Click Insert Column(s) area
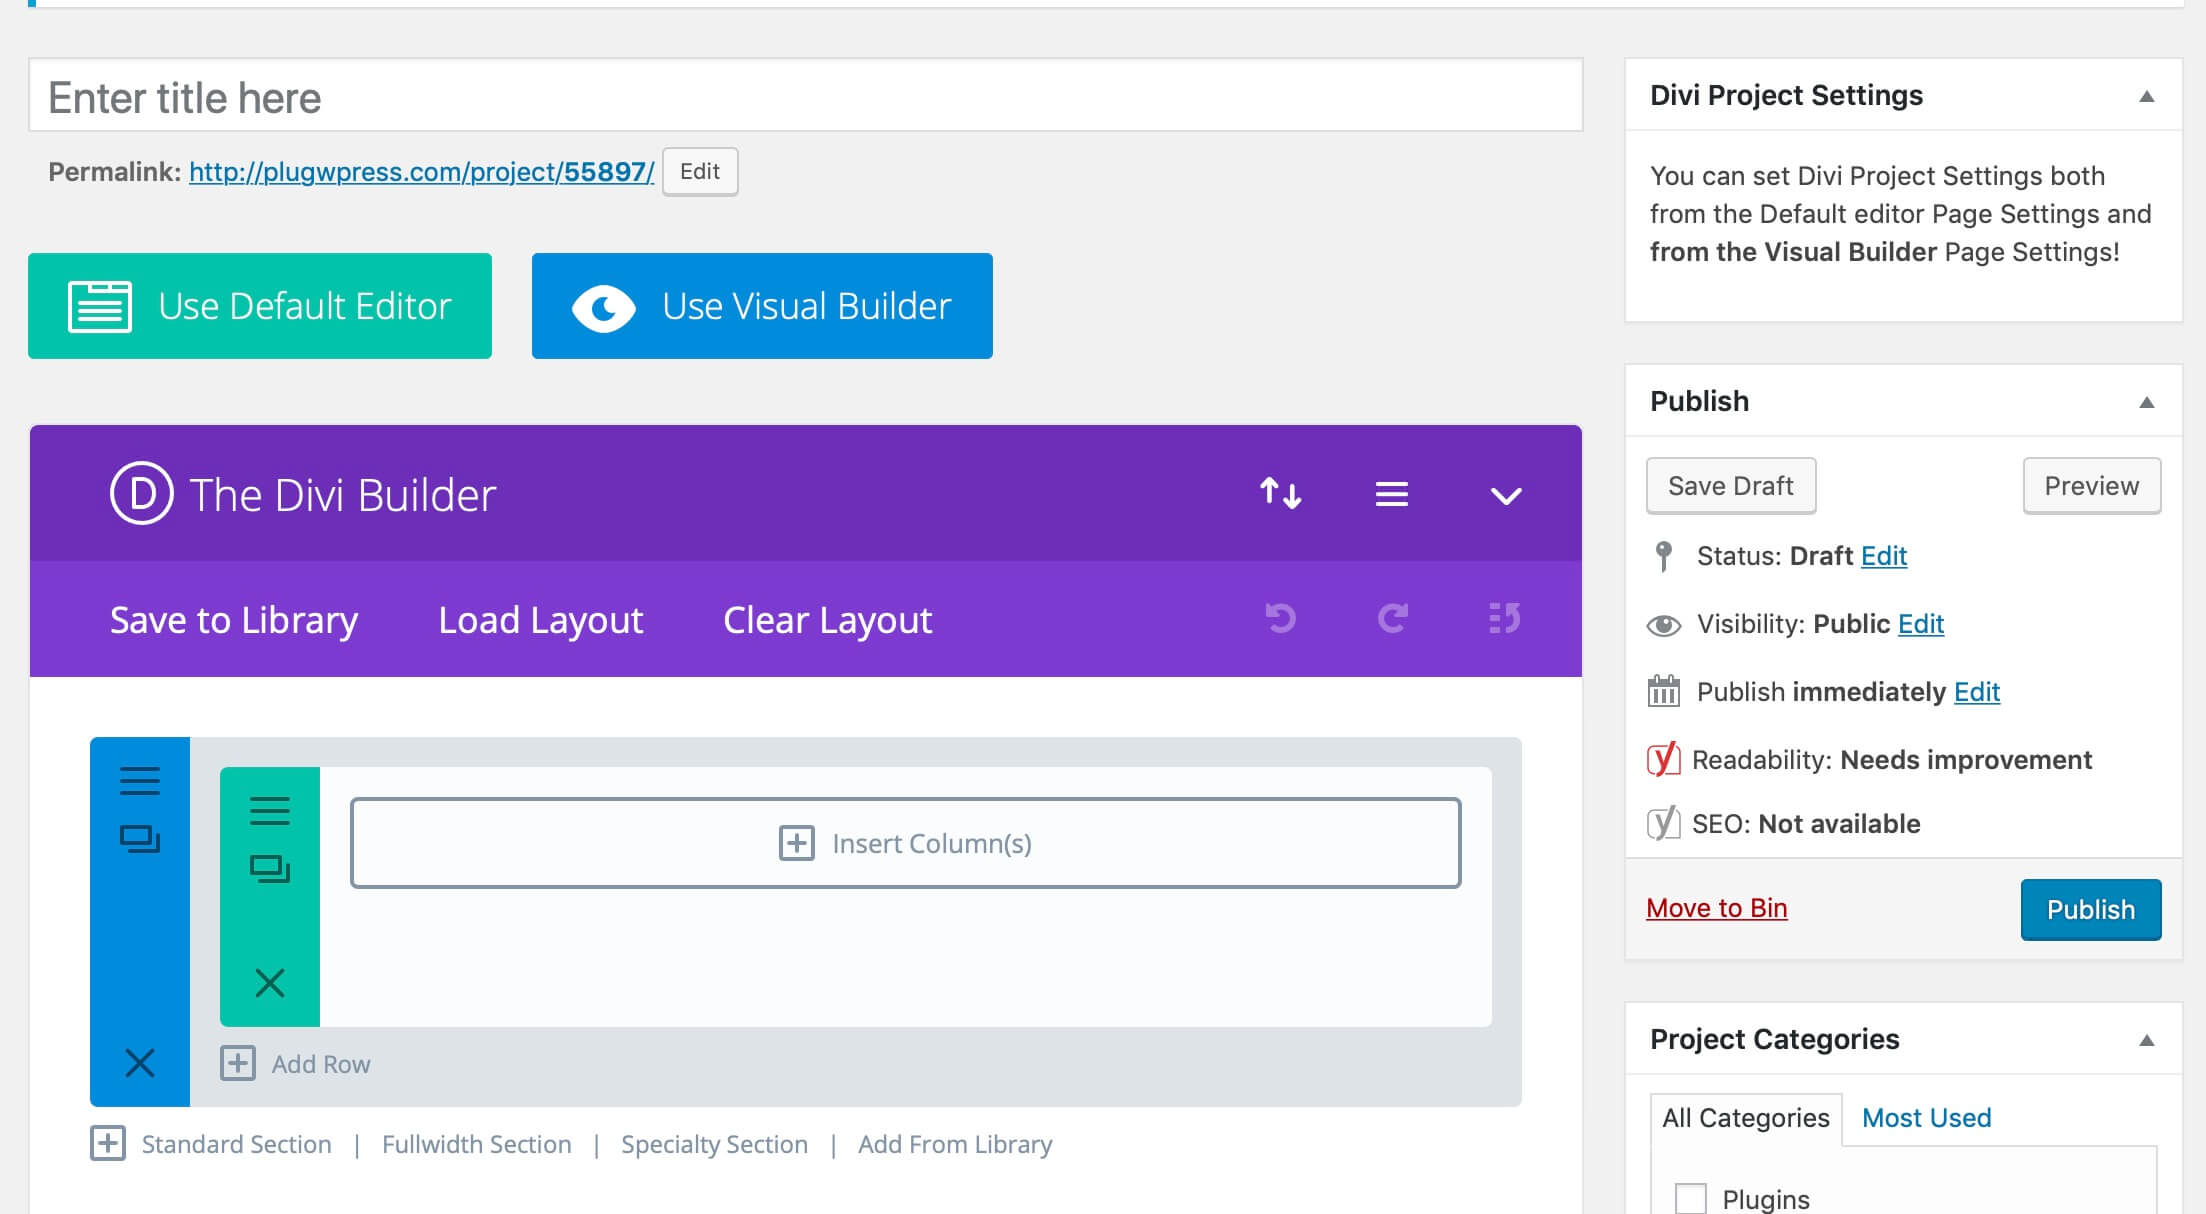 point(905,843)
